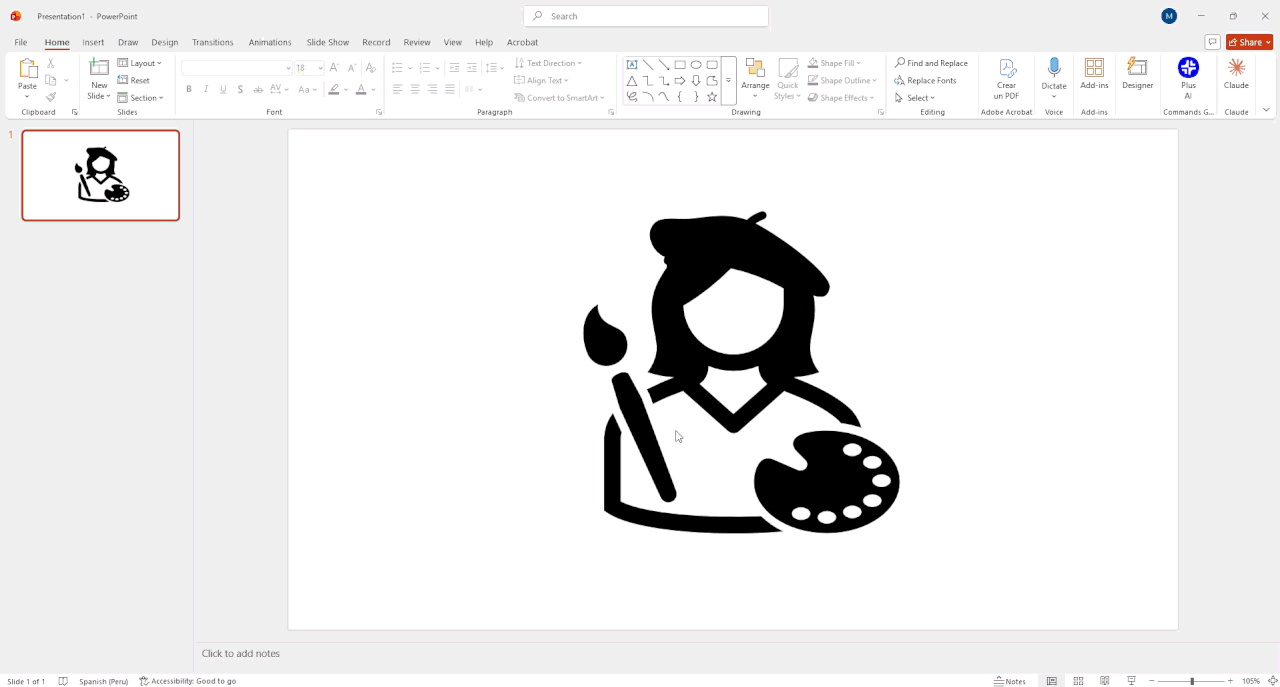
Task: Switch to Reading View icon
Action: click(x=1105, y=681)
